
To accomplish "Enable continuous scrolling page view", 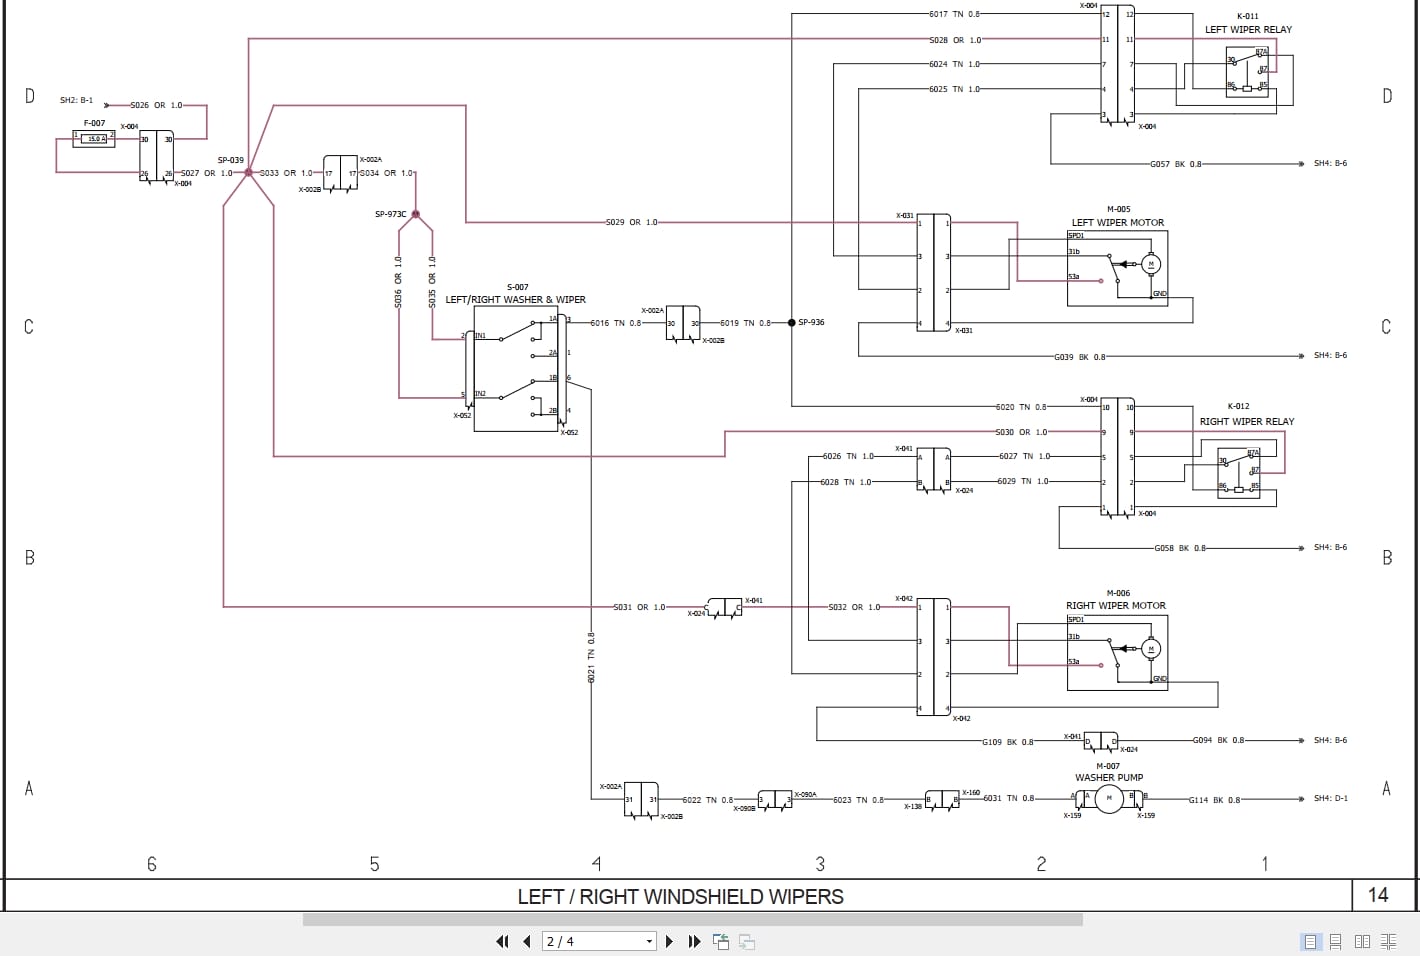I will point(1337,941).
